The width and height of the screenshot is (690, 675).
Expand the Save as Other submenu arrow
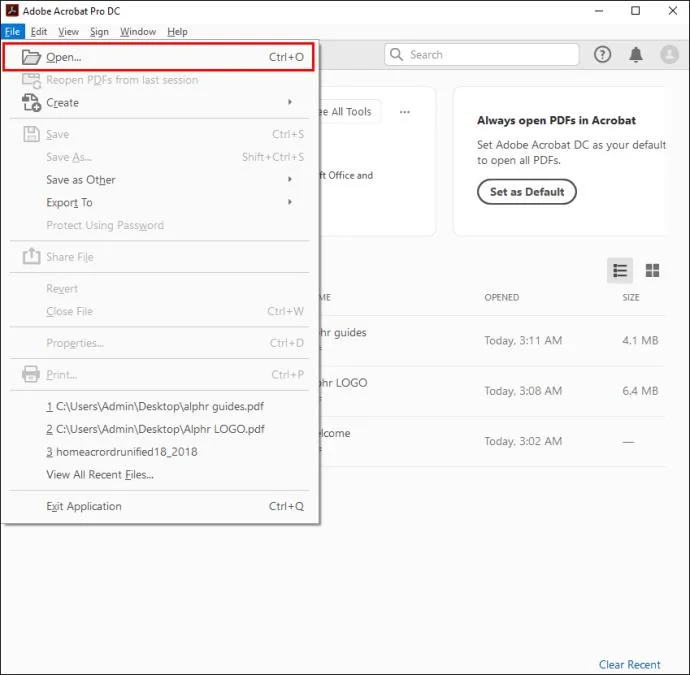[x=290, y=179]
